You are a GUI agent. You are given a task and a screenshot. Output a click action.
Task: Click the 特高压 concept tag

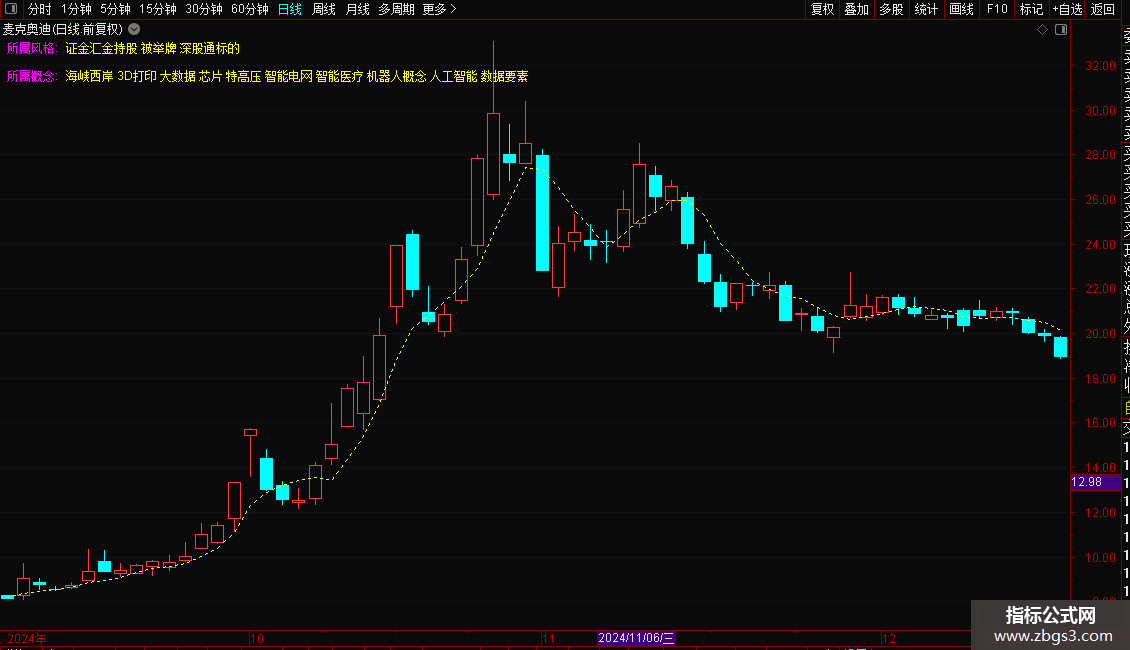[x=243, y=76]
